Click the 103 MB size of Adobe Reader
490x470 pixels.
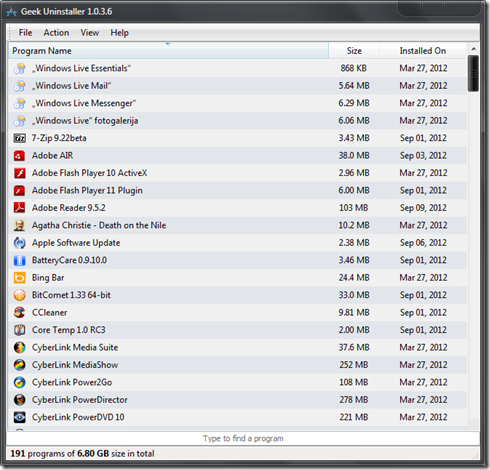pos(354,208)
